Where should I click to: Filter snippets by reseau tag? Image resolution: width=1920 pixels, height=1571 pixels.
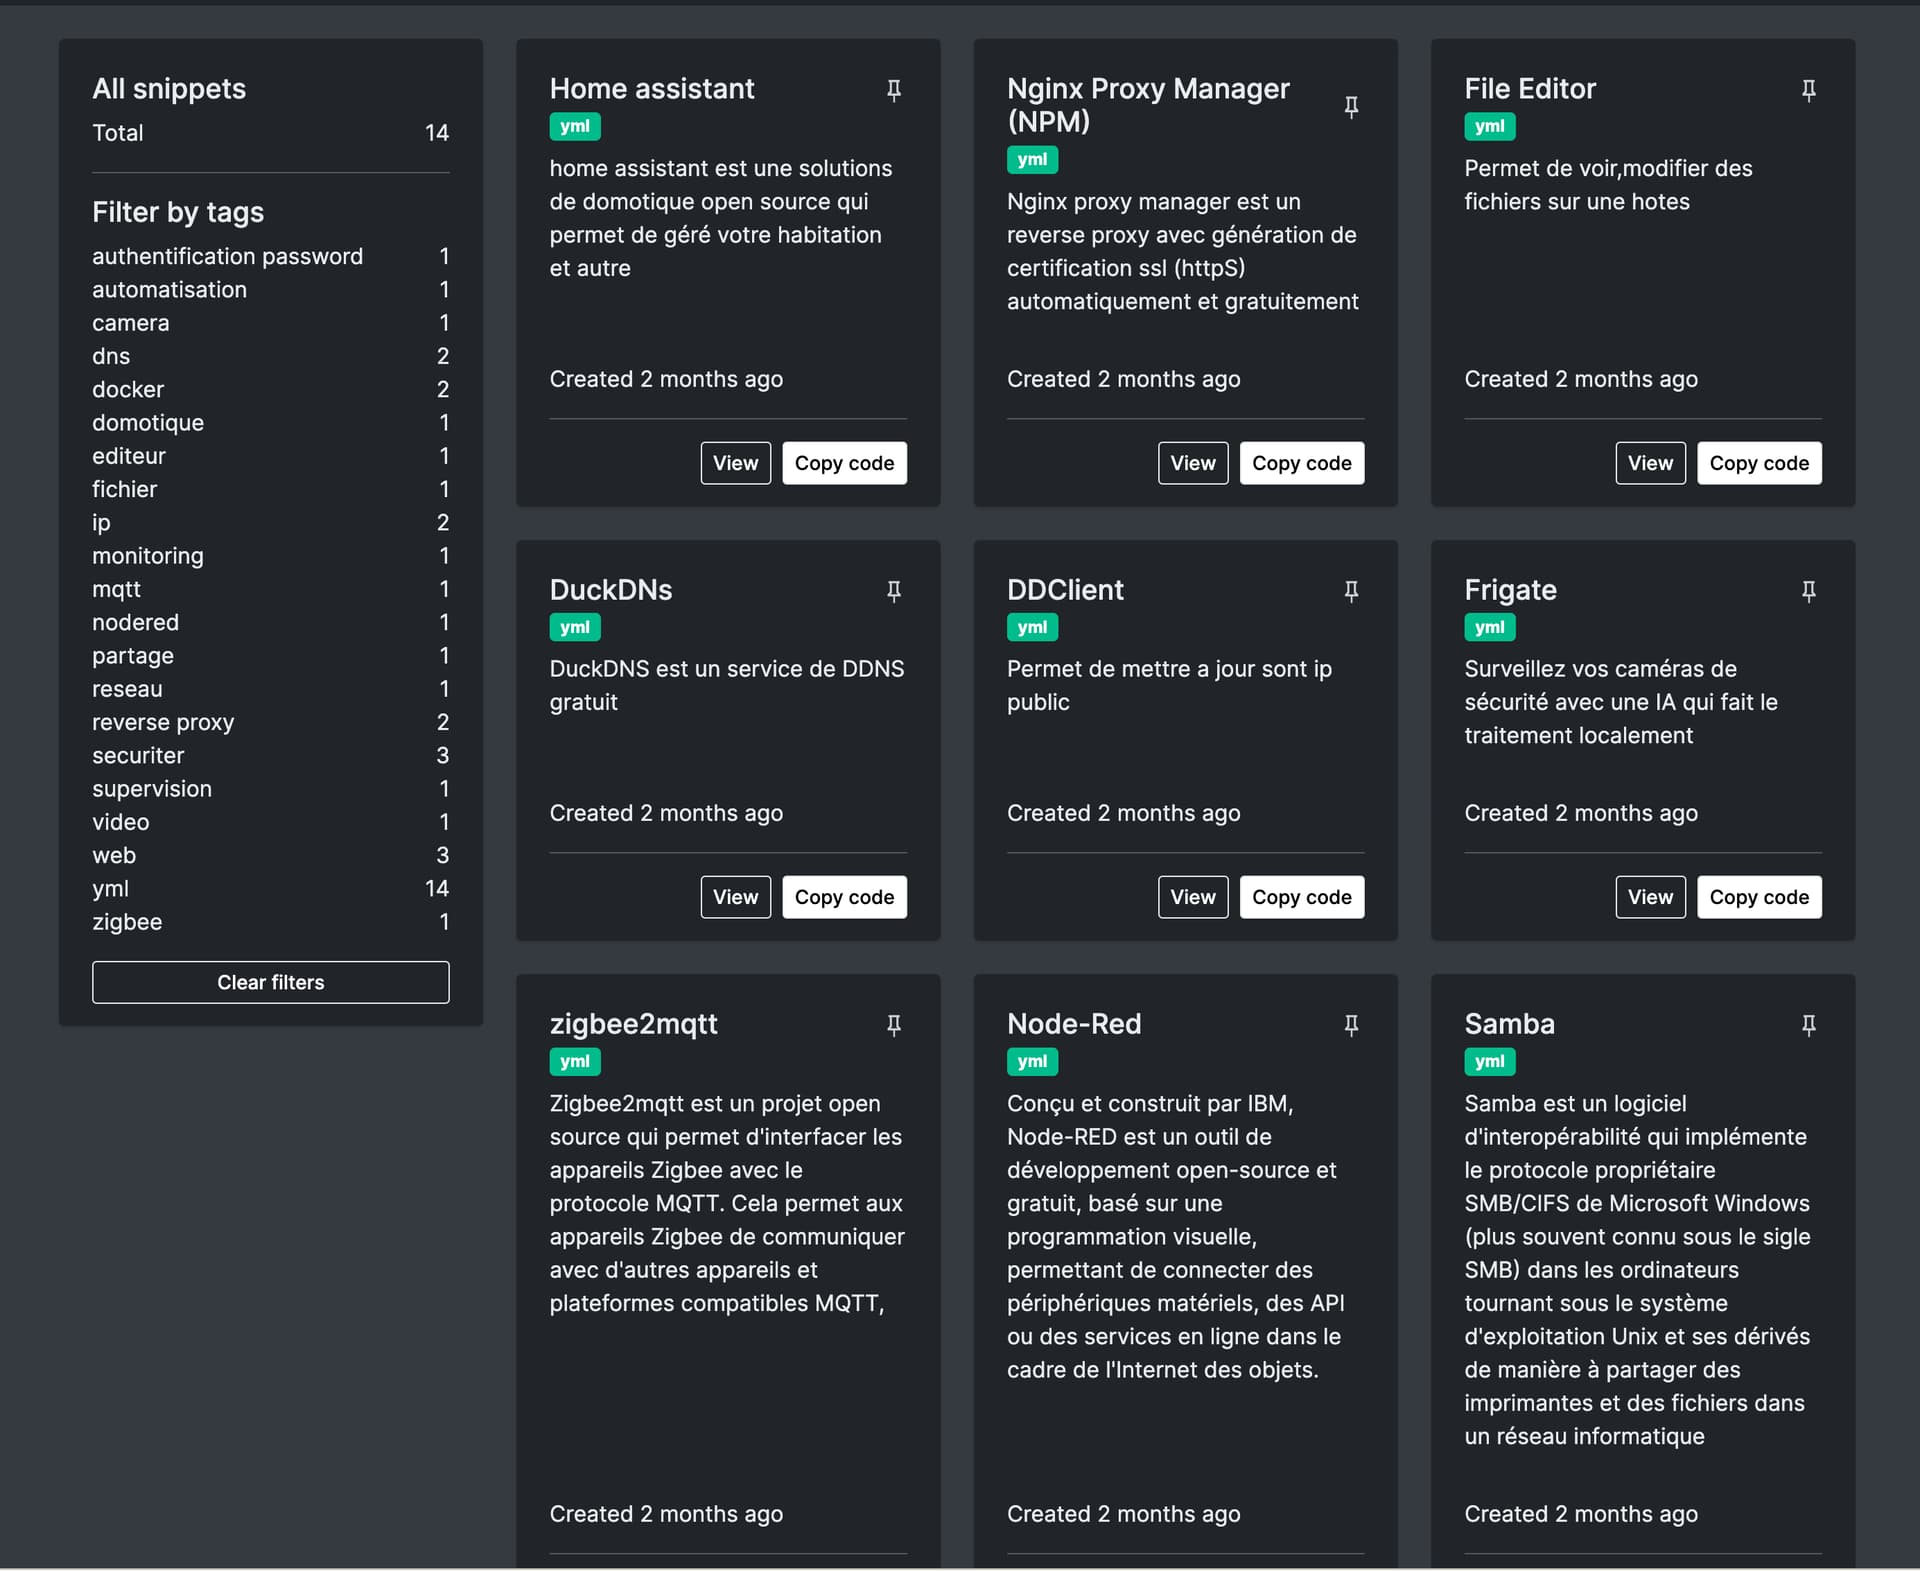click(270, 689)
